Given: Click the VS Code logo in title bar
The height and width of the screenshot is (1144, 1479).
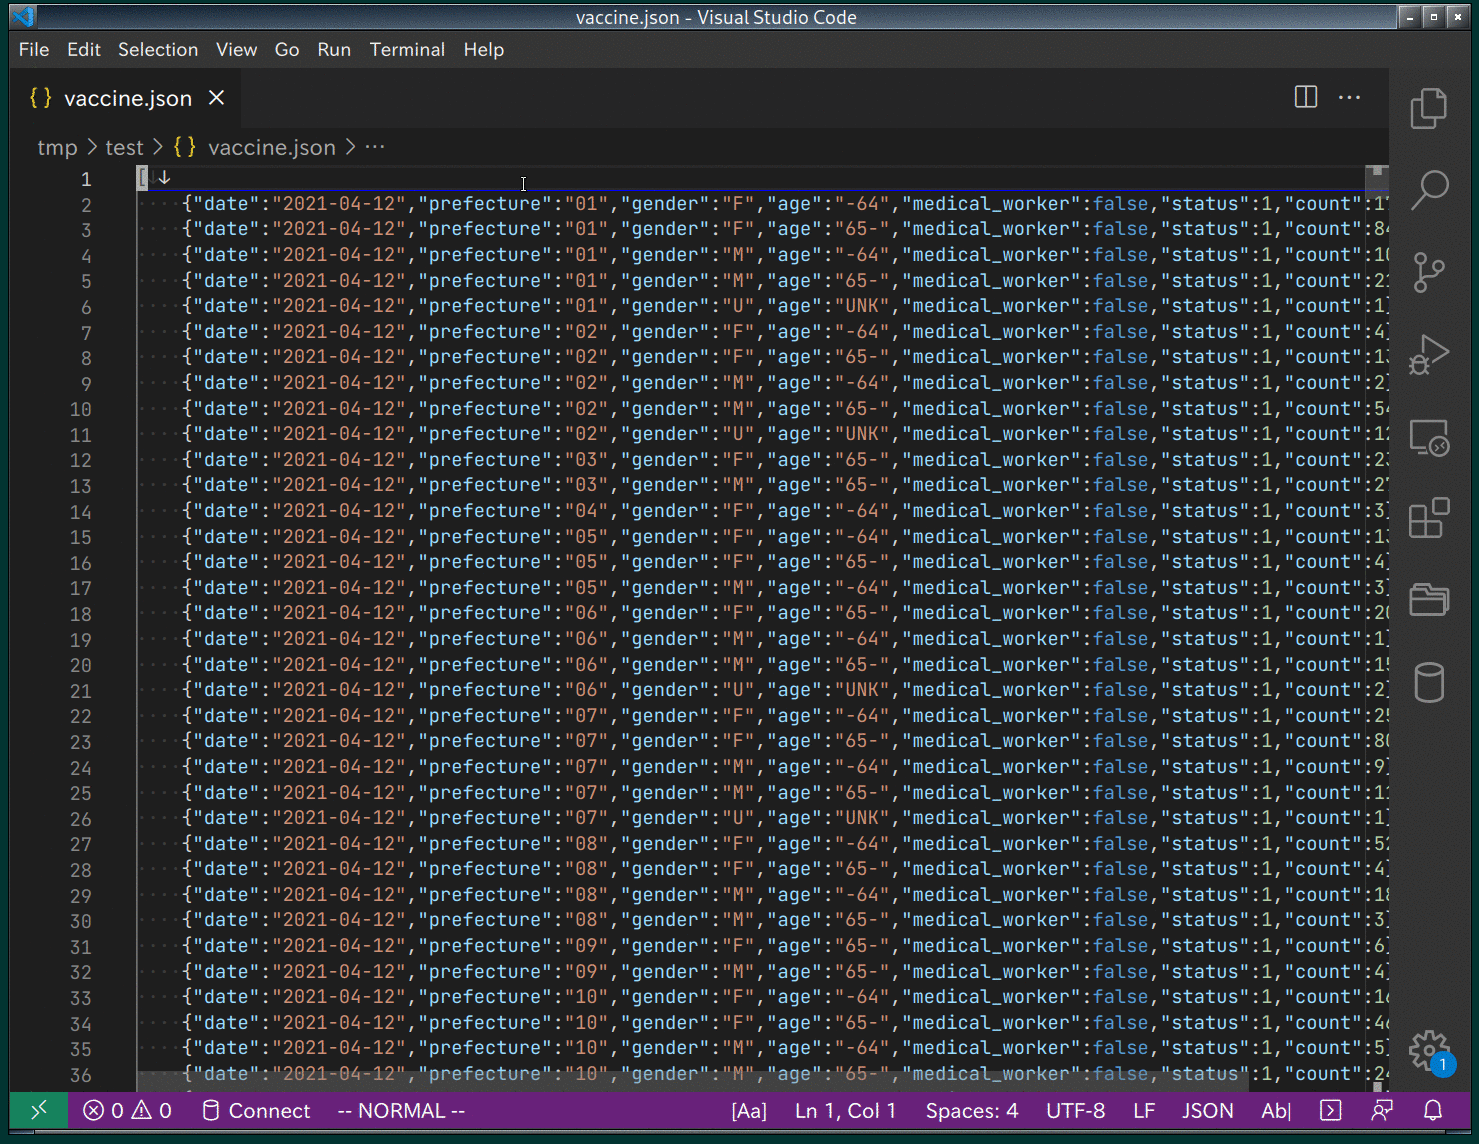Looking at the screenshot, I should pos(24,17).
